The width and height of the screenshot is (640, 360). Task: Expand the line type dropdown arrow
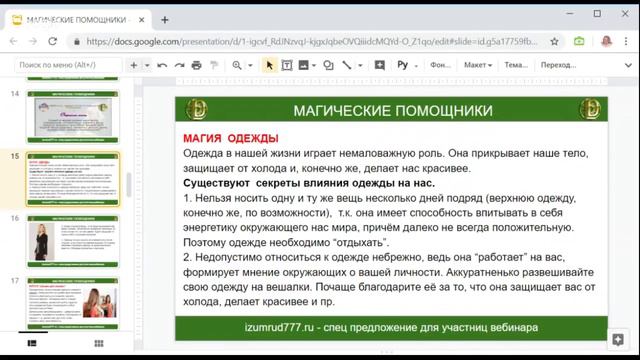[x=360, y=65]
